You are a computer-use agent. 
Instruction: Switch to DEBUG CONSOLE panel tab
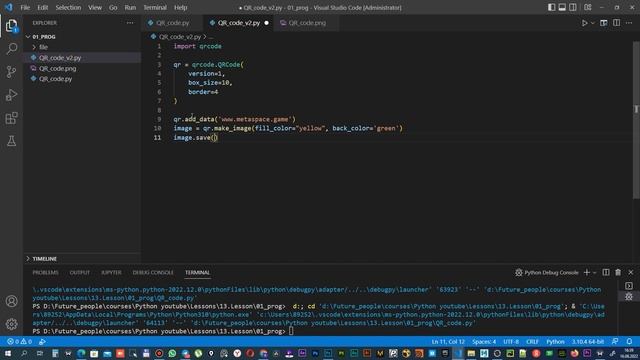pyautogui.click(x=153, y=273)
